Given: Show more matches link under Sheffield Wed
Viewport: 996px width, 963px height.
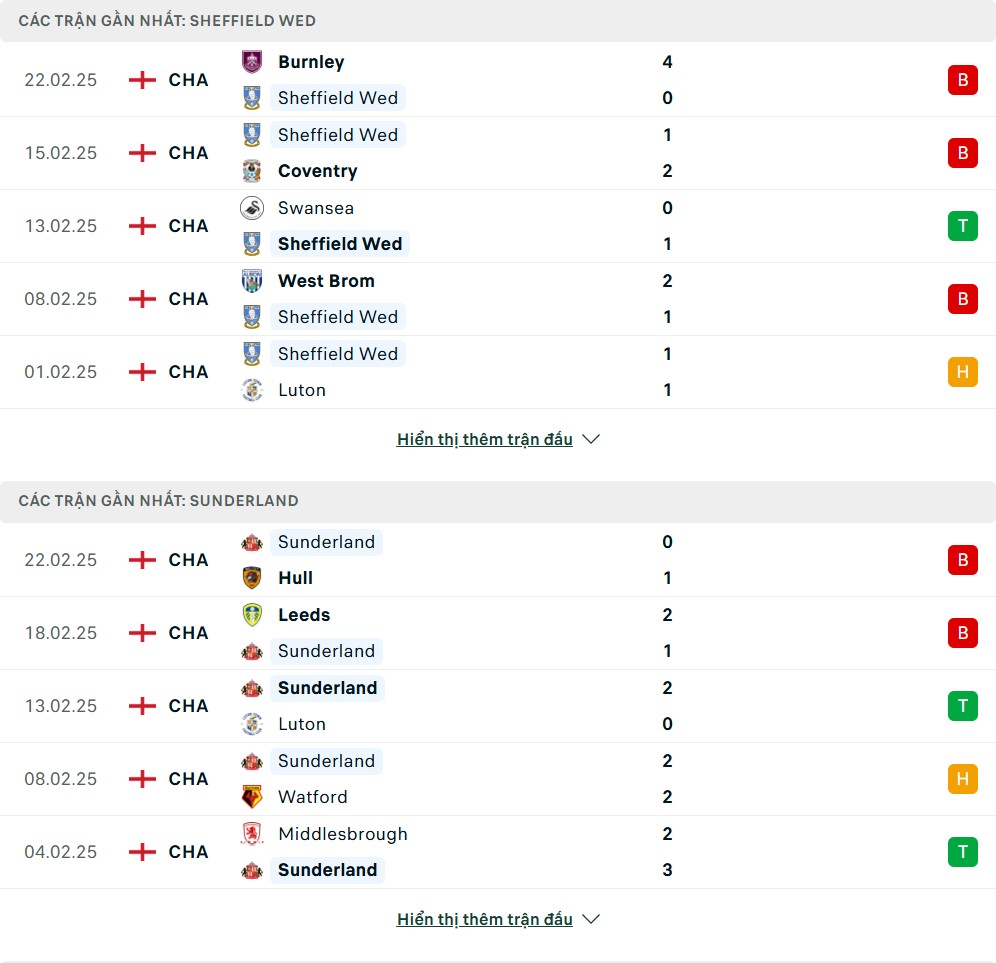Looking at the screenshot, I should (484, 439).
